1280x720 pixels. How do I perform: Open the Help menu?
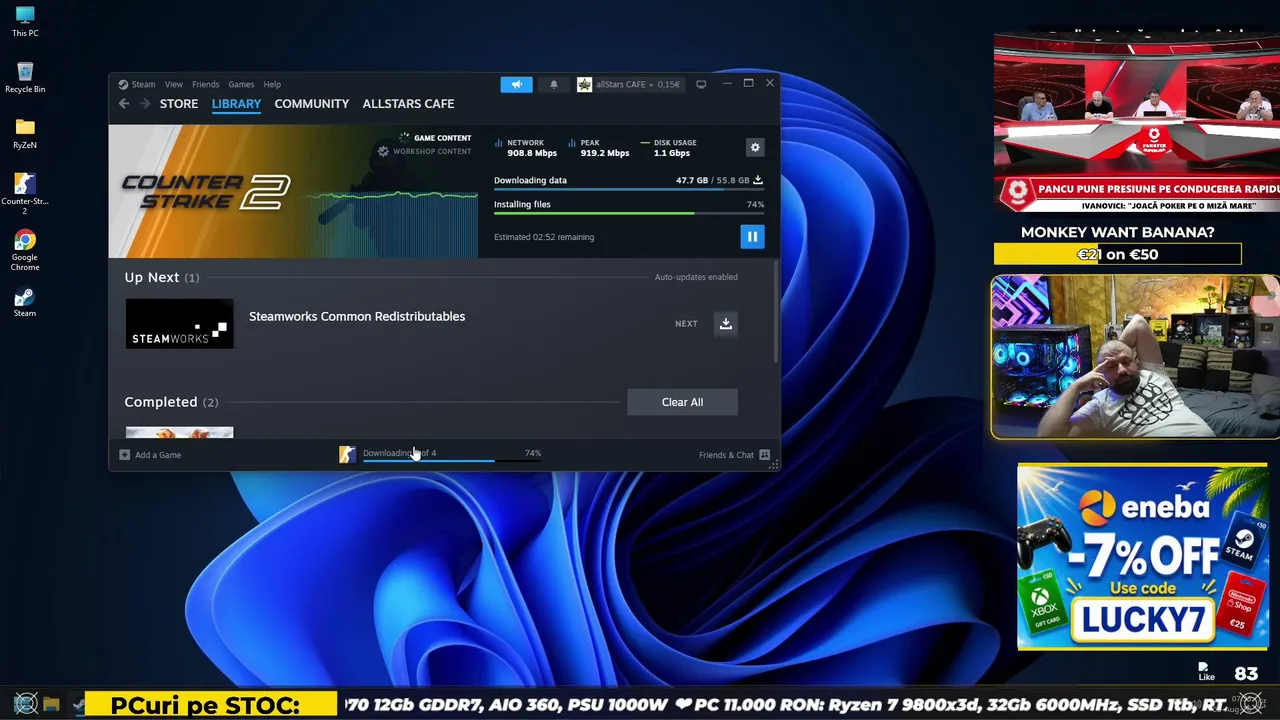click(x=272, y=85)
